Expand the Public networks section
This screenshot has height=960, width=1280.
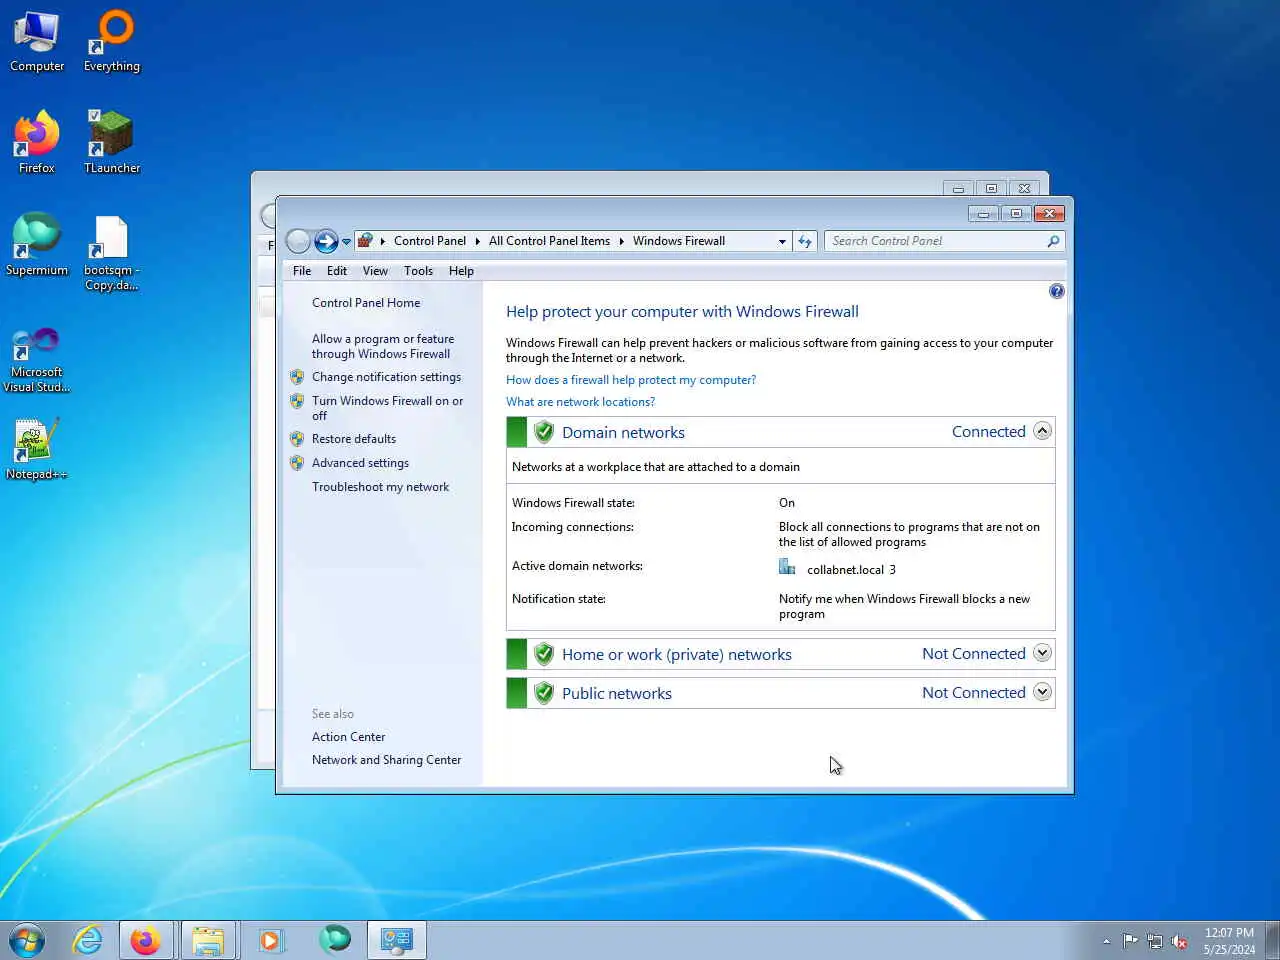click(x=1042, y=692)
